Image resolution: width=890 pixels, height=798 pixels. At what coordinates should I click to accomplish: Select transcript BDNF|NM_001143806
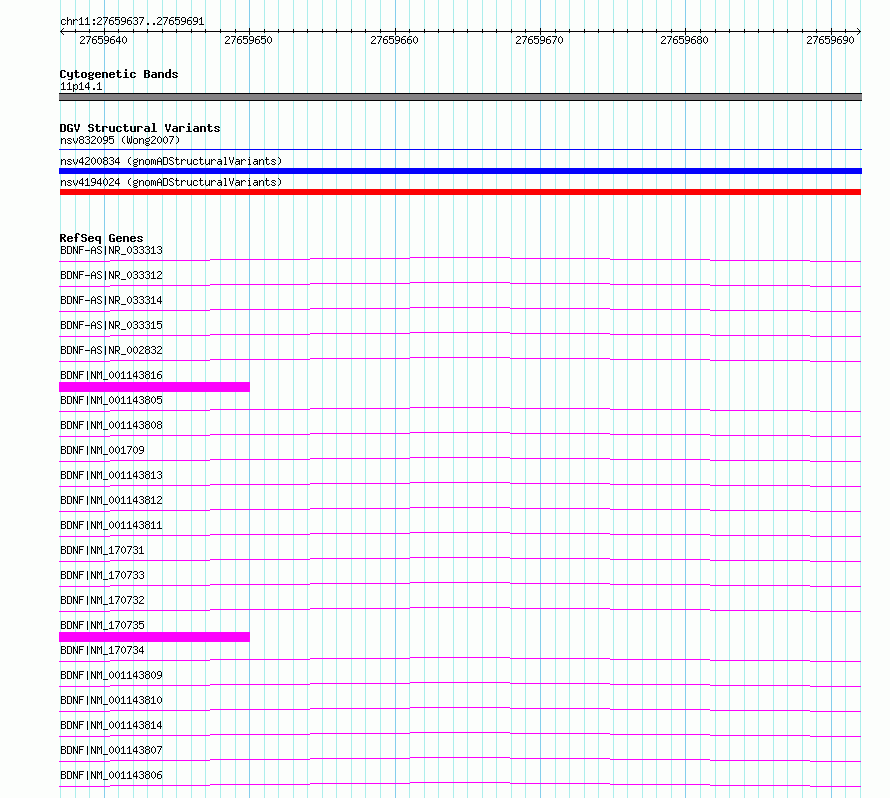point(111,775)
